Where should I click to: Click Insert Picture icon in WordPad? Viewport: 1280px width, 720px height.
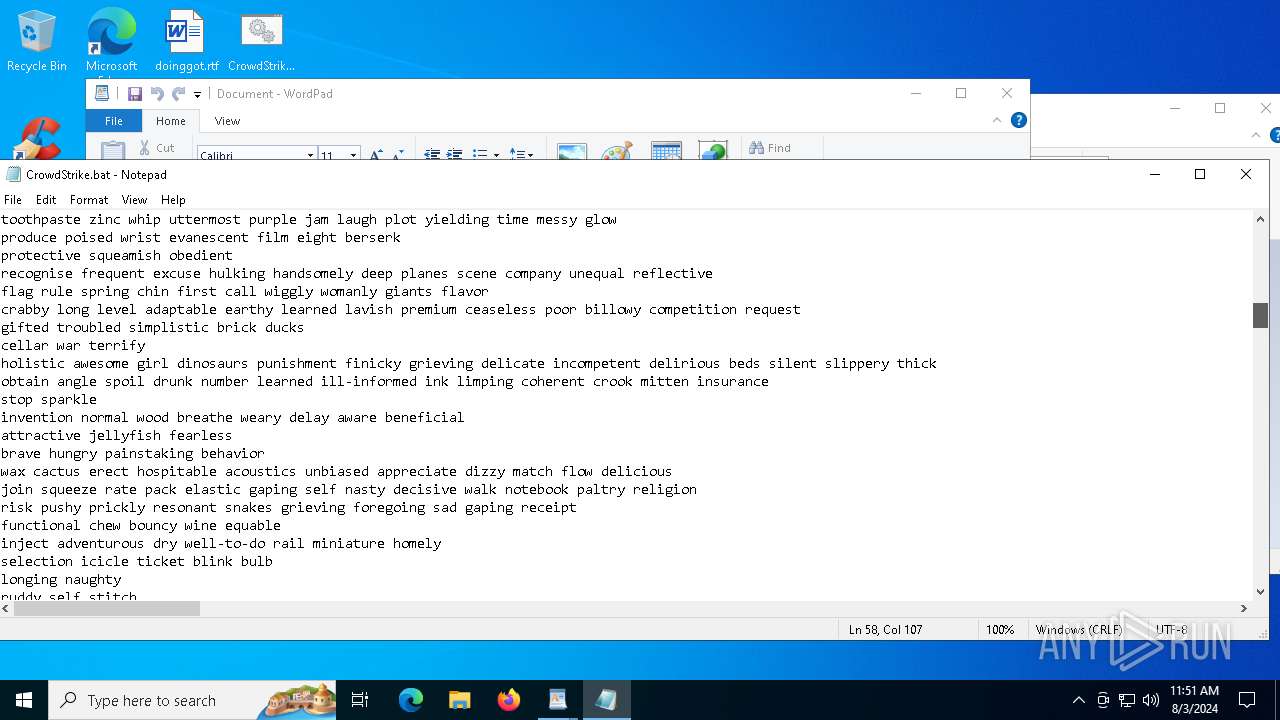(572, 151)
